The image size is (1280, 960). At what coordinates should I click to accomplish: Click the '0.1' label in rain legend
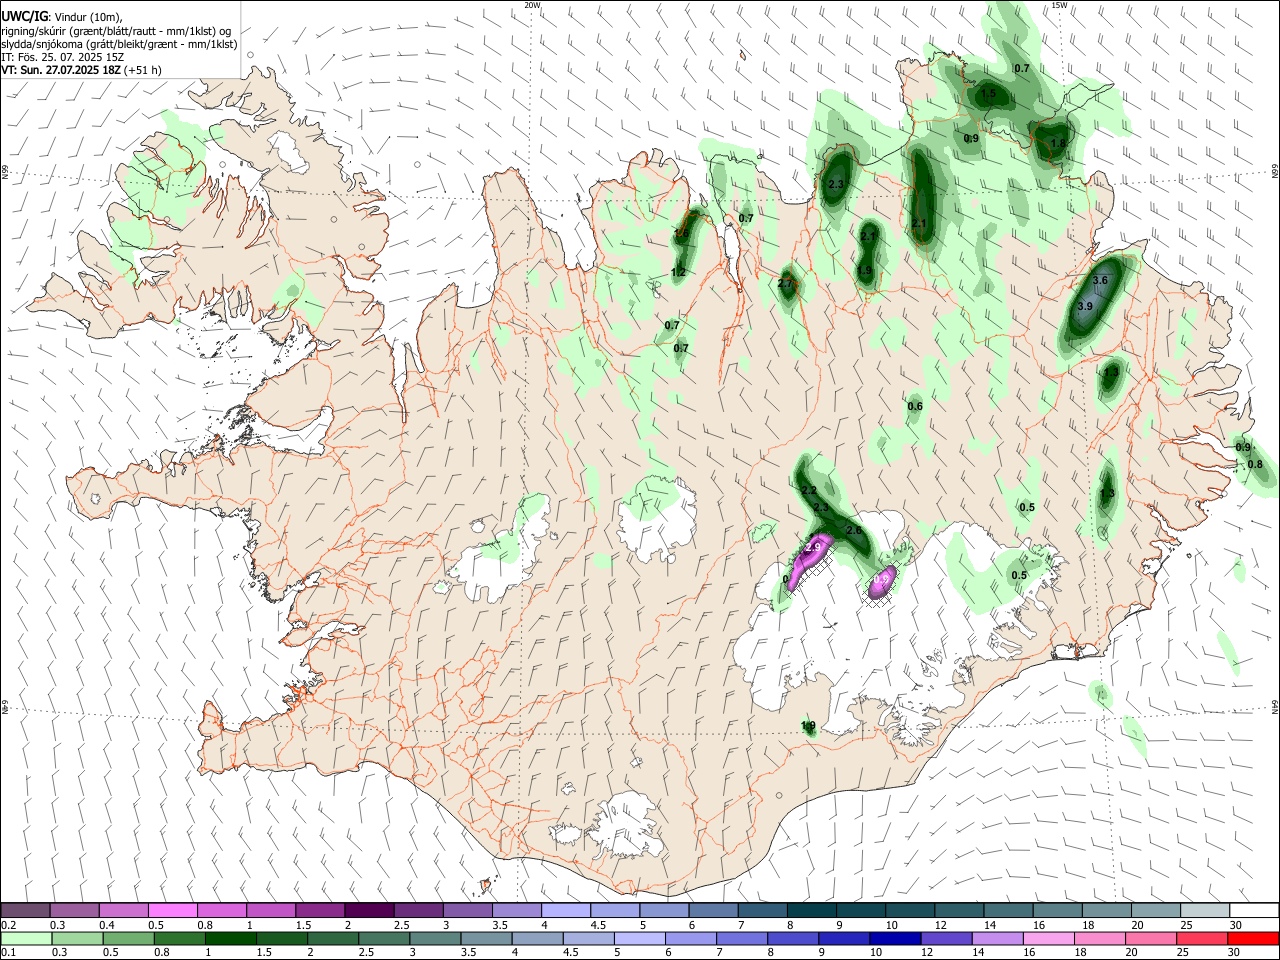(9, 953)
